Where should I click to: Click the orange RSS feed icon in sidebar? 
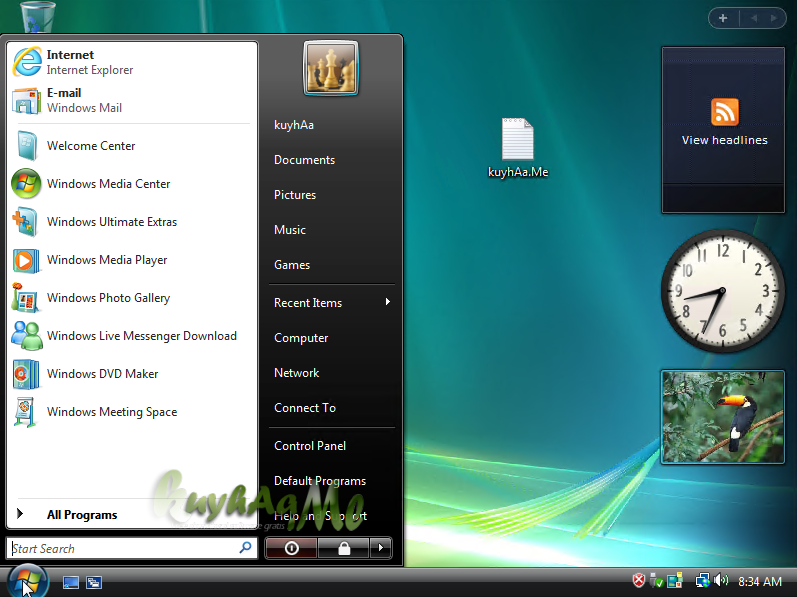tap(724, 112)
